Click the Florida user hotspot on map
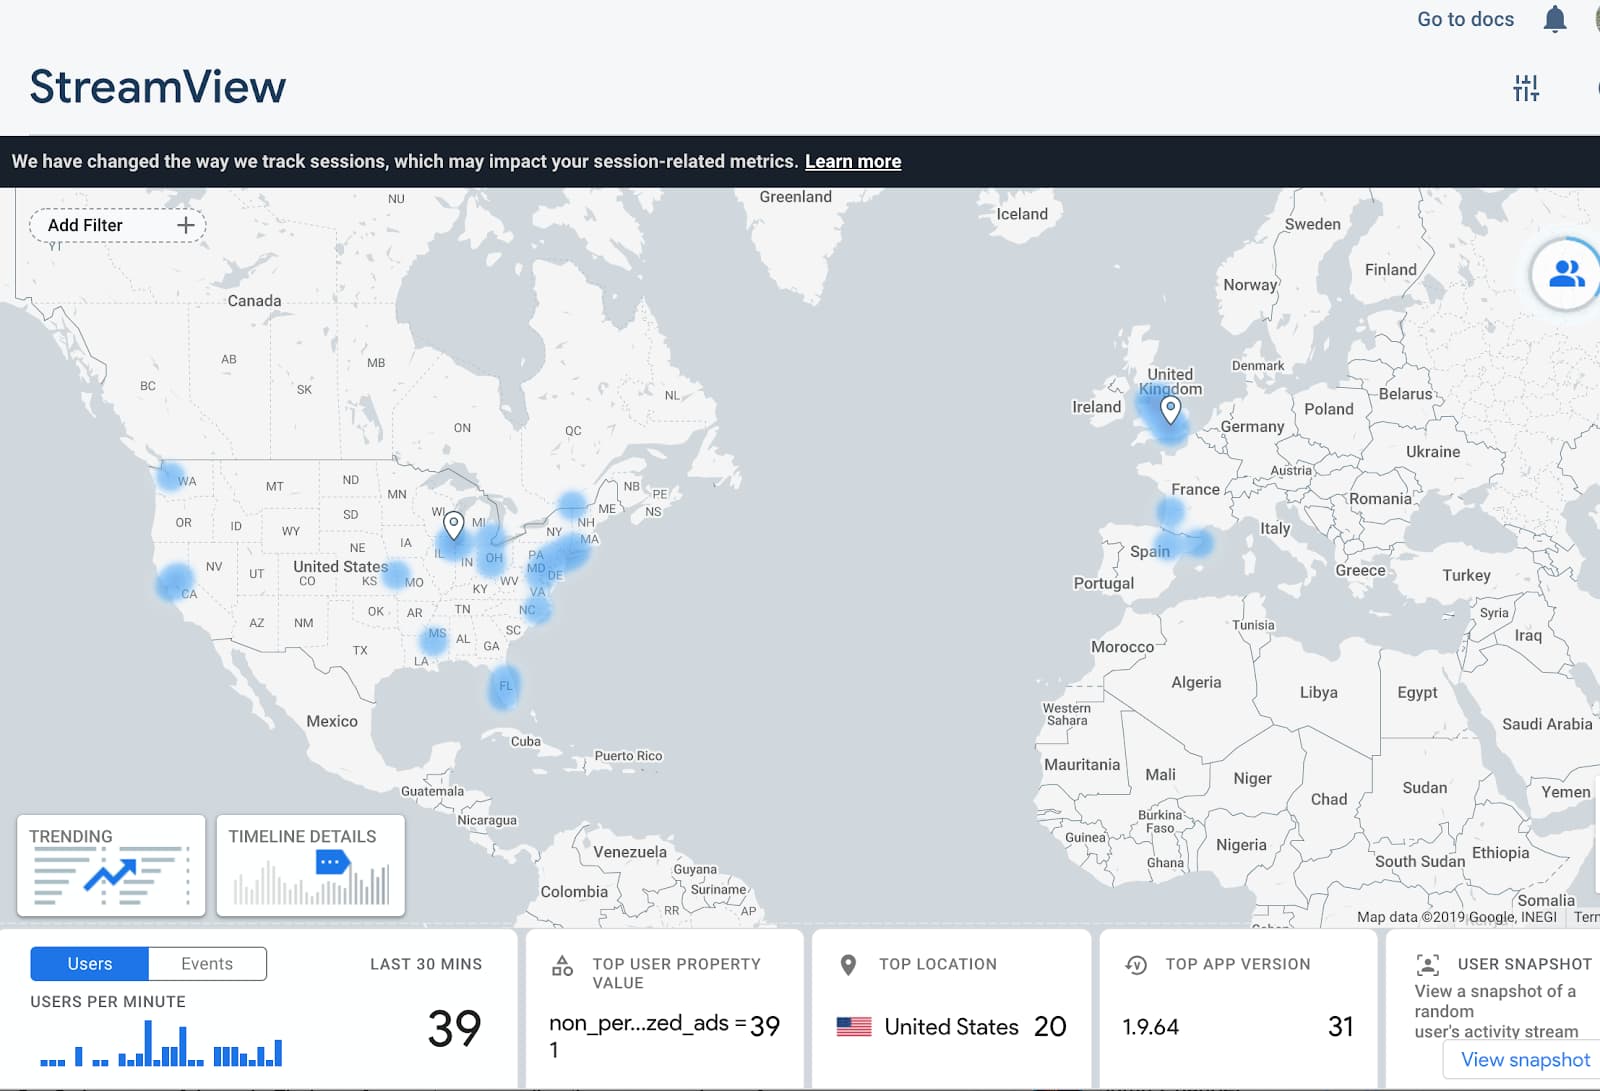Screen dimensions: 1600x1091 pyautogui.click(x=505, y=687)
